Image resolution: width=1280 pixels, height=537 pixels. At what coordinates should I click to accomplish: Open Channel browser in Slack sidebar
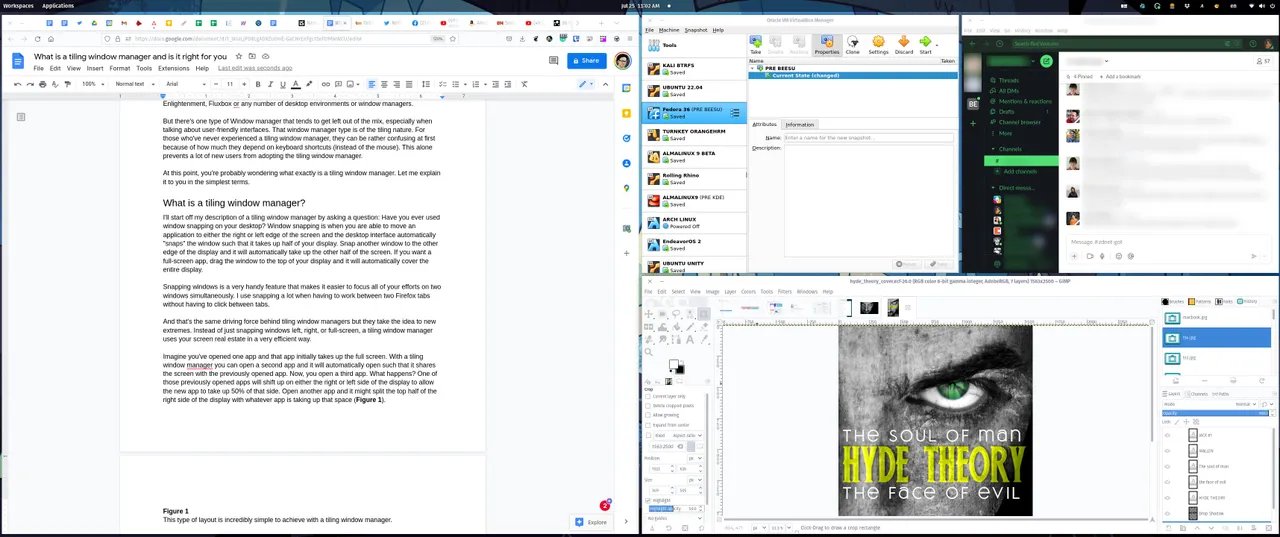pyautogui.click(x=1020, y=122)
